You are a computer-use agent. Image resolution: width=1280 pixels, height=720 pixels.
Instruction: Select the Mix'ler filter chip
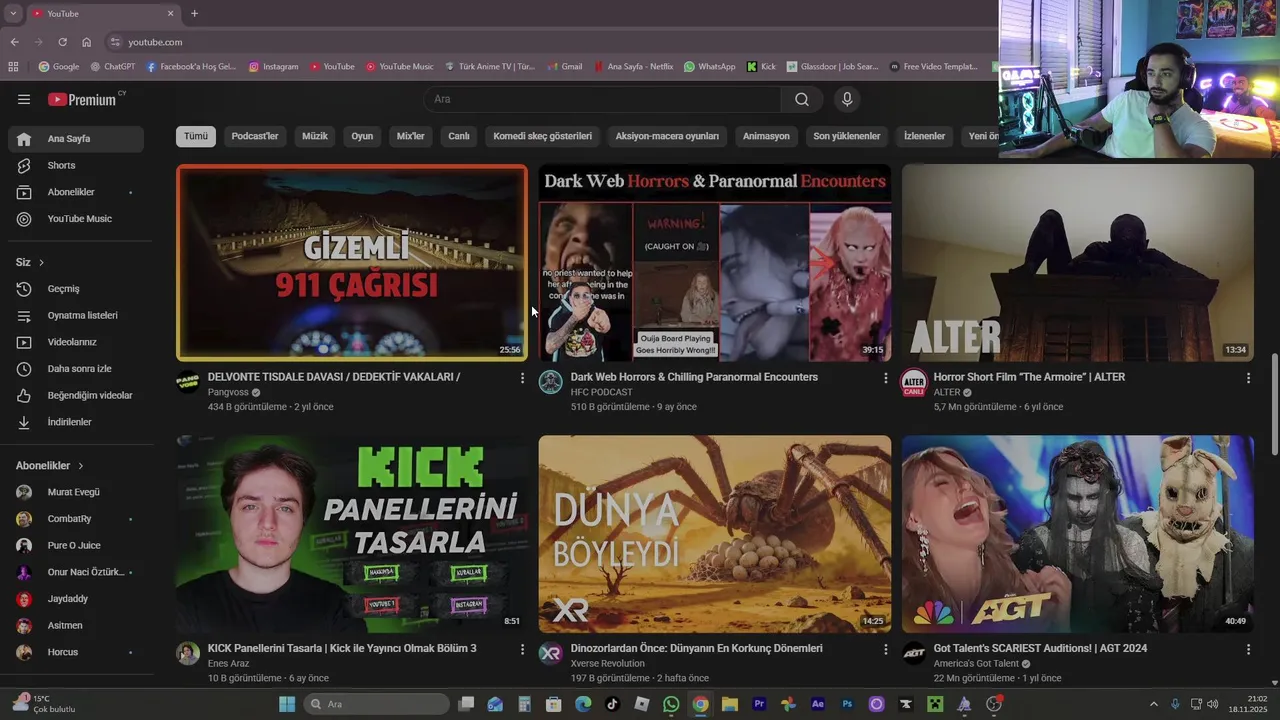(x=411, y=136)
